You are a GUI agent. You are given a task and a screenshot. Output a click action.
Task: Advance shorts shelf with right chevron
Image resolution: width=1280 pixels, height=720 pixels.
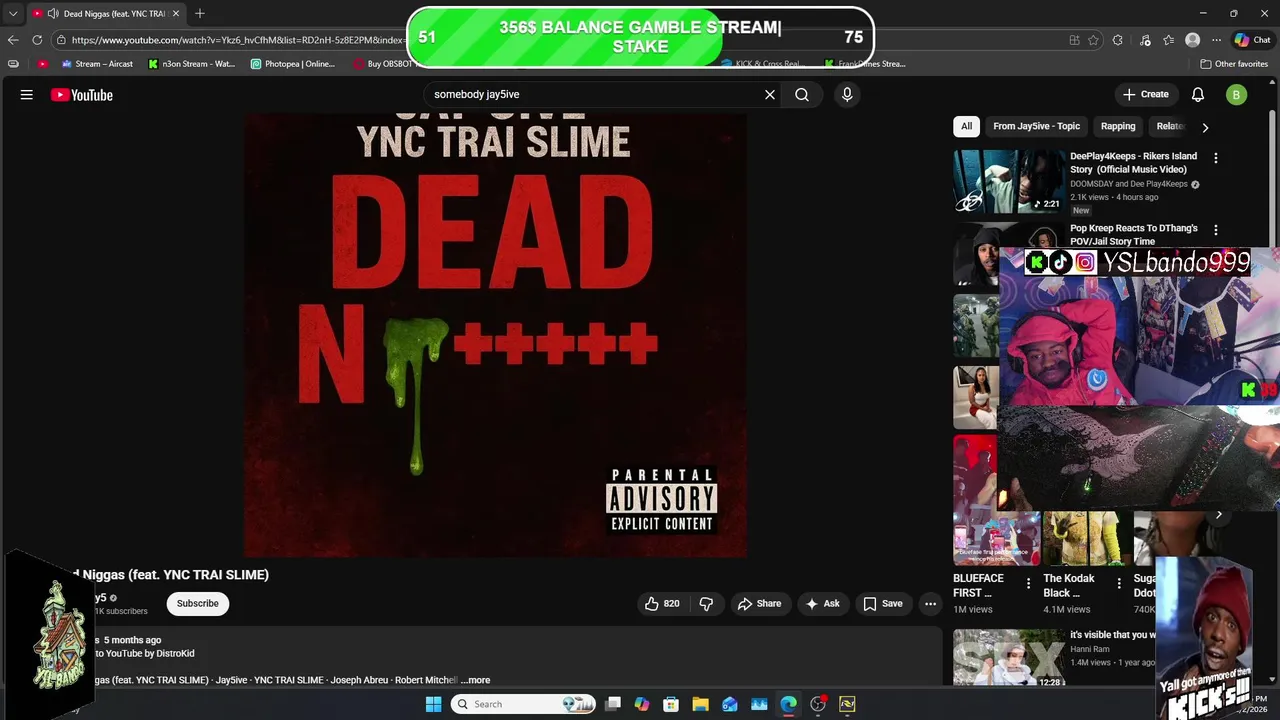click(1218, 514)
